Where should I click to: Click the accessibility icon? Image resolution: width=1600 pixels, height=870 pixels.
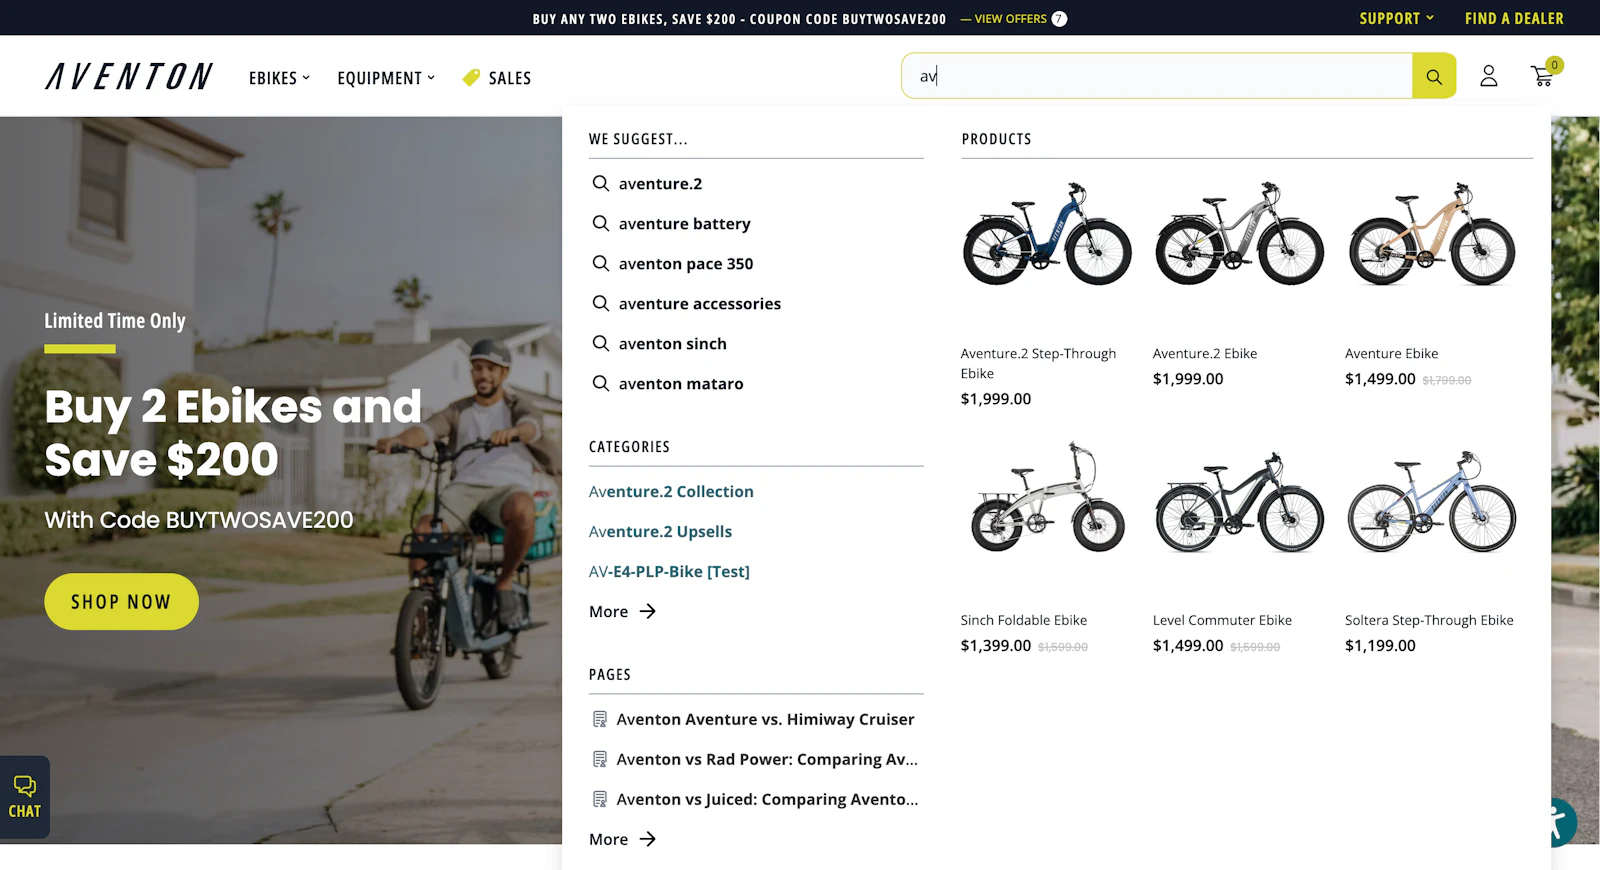[x=1558, y=822]
